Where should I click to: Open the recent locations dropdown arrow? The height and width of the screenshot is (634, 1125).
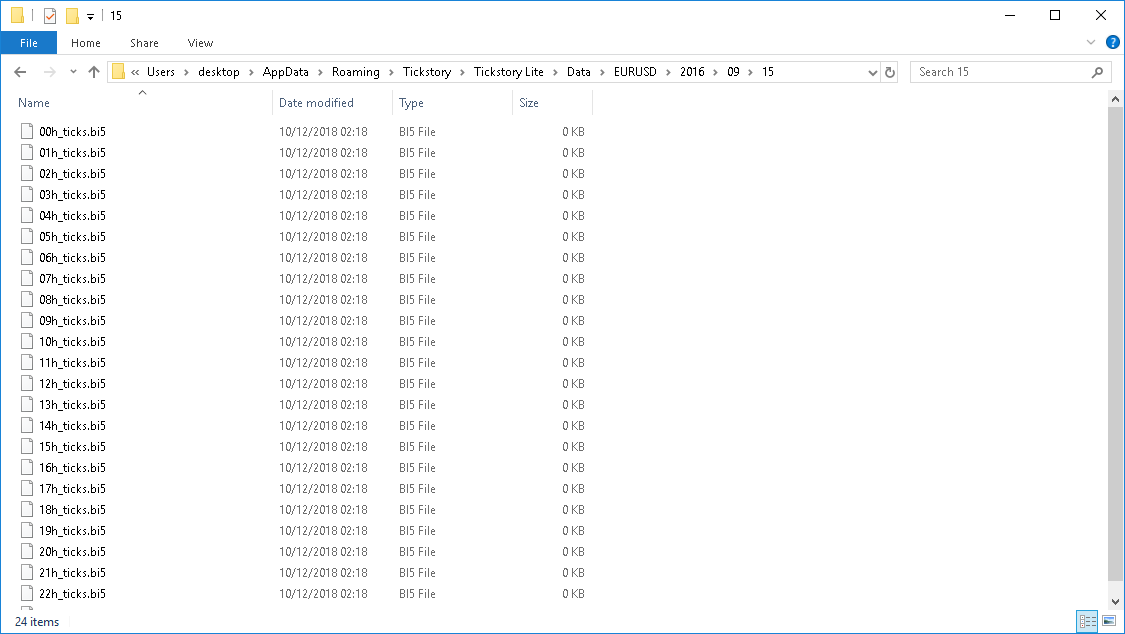click(x=73, y=72)
